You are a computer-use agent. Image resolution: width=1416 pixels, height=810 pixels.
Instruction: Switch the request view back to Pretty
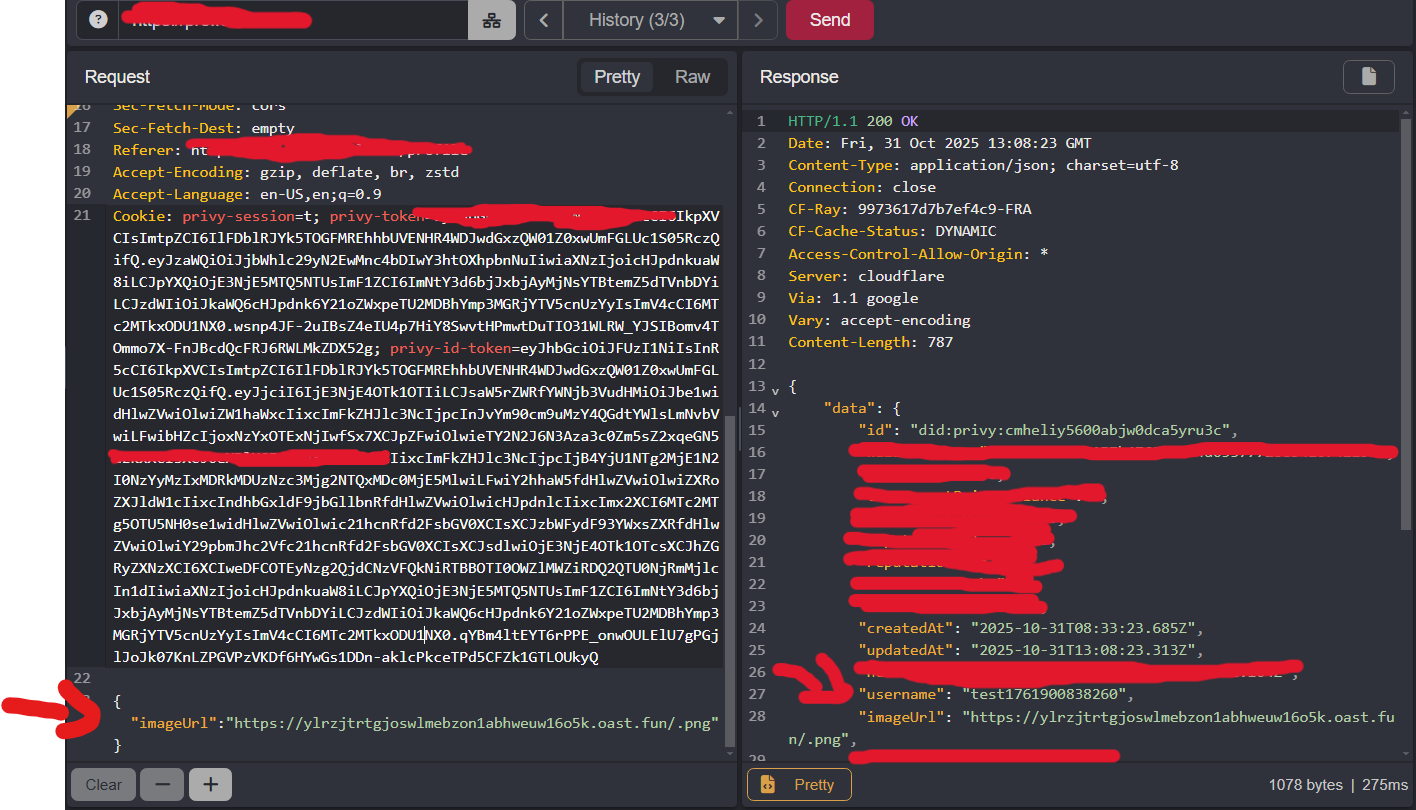pyautogui.click(x=617, y=76)
